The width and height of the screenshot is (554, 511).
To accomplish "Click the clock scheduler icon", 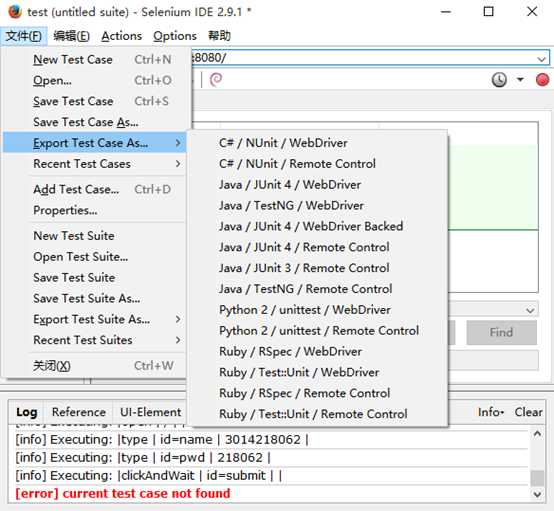I will point(499,80).
